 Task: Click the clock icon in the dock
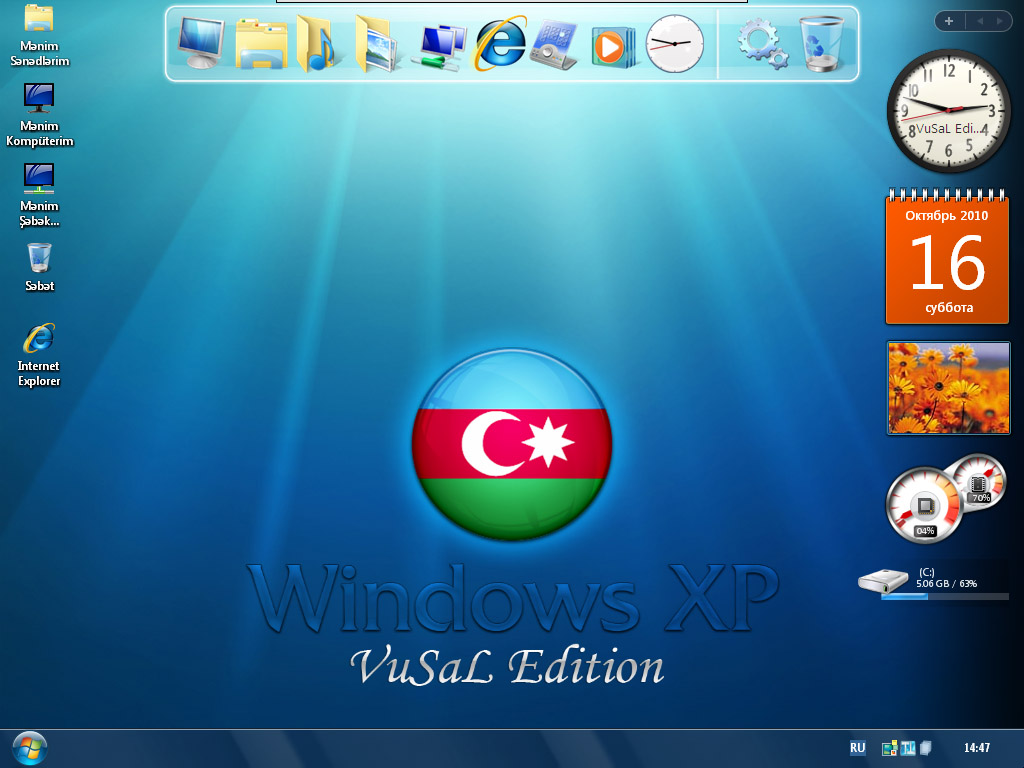675,44
